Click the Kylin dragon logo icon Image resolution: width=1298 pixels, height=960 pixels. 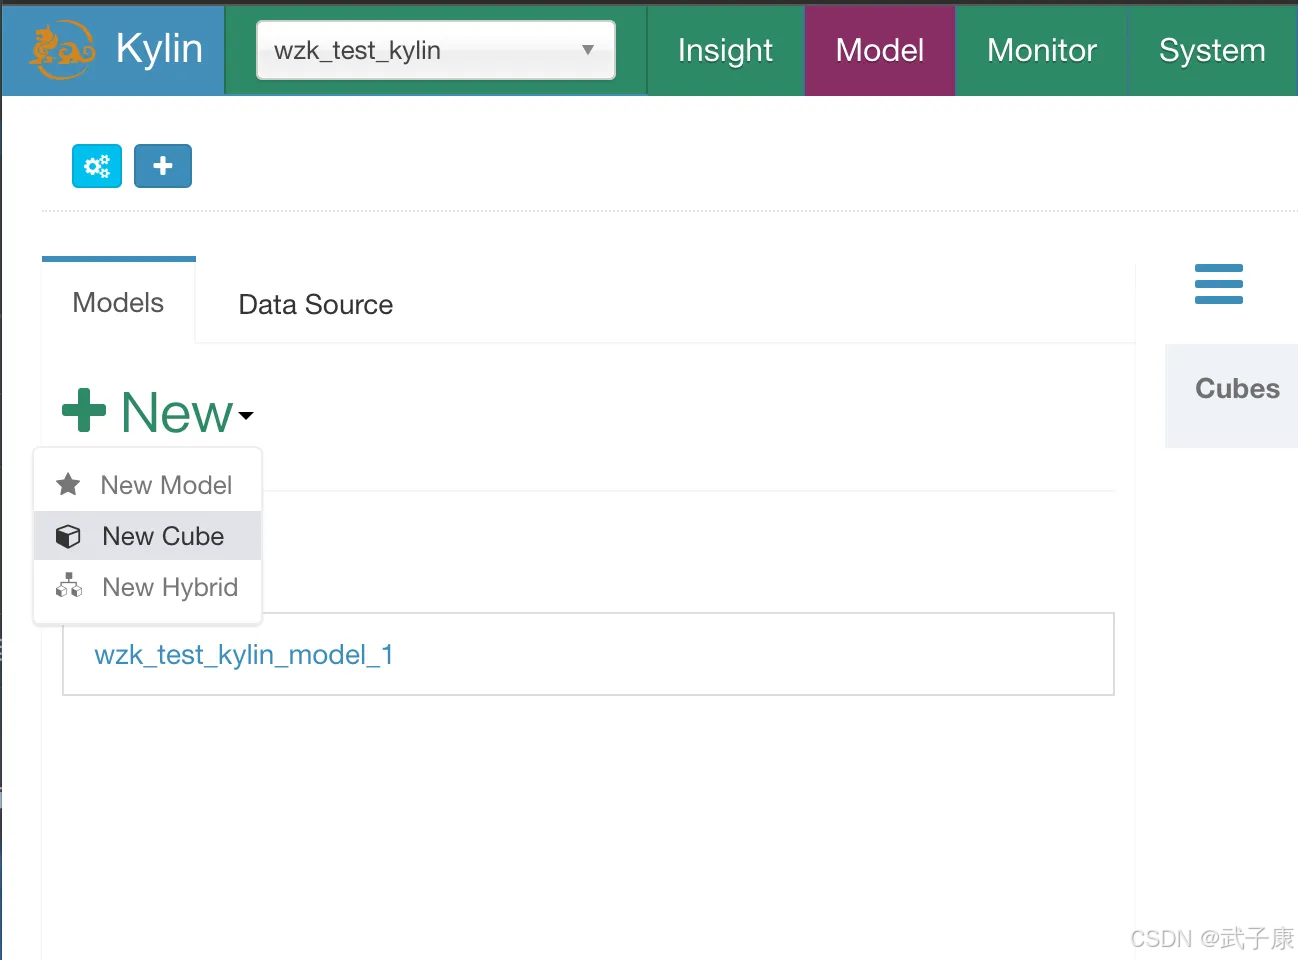[62, 50]
